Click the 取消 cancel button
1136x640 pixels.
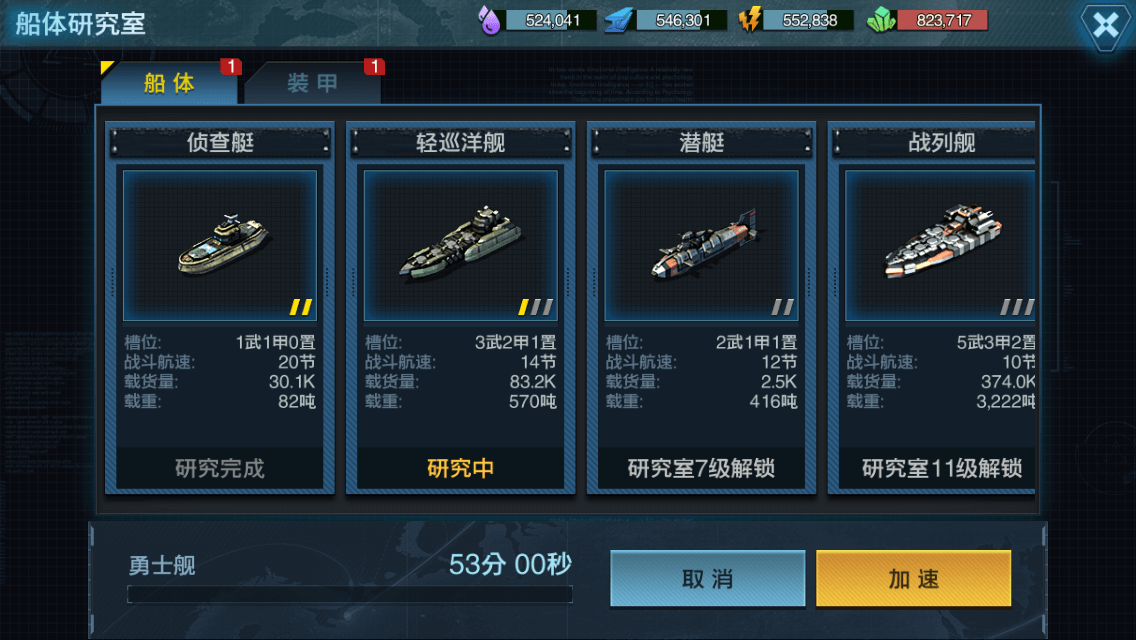point(708,578)
